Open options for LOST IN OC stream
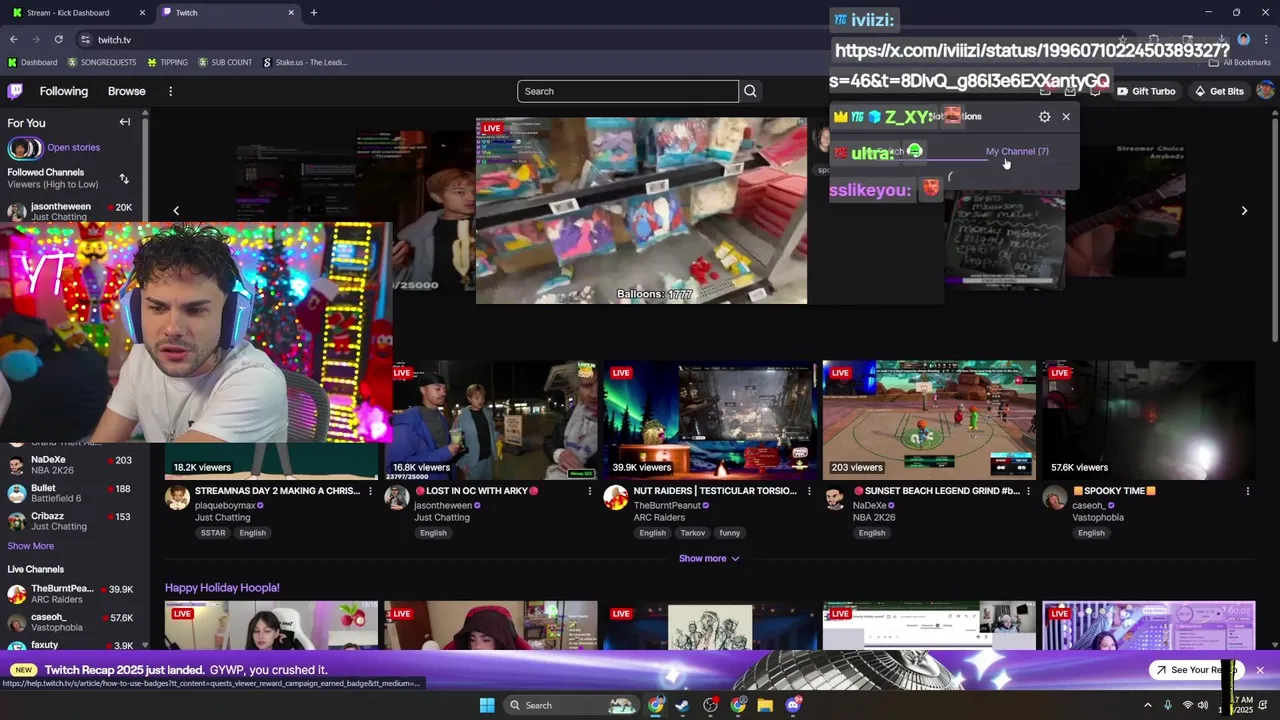1280x720 pixels. [x=589, y=491]
